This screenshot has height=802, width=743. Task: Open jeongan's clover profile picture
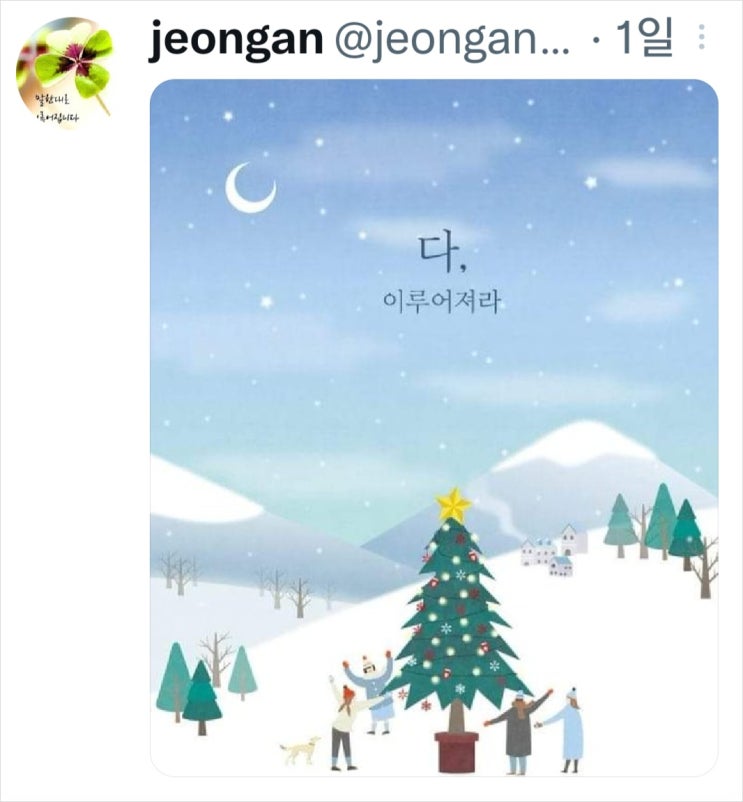click(x=64, y=73)
